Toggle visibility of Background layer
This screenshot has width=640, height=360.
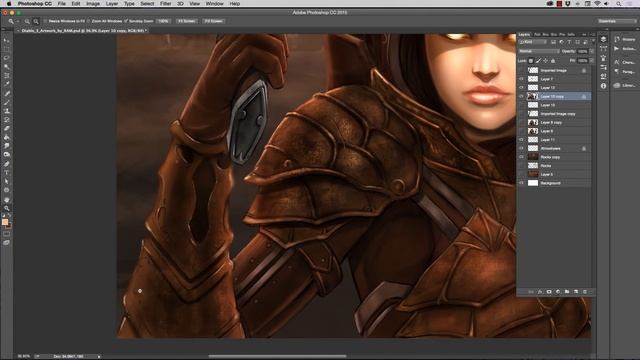pyautogui.click(x=521, y=183)
